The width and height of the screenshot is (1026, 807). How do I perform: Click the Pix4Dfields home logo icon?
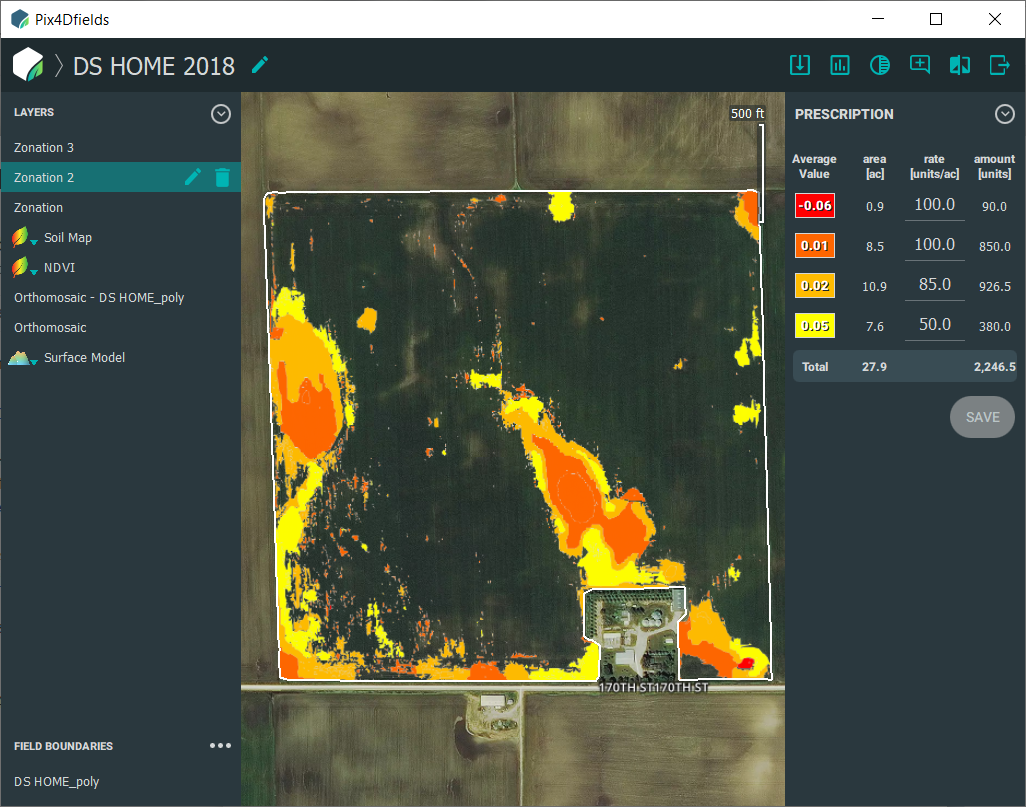pos(28,65)
